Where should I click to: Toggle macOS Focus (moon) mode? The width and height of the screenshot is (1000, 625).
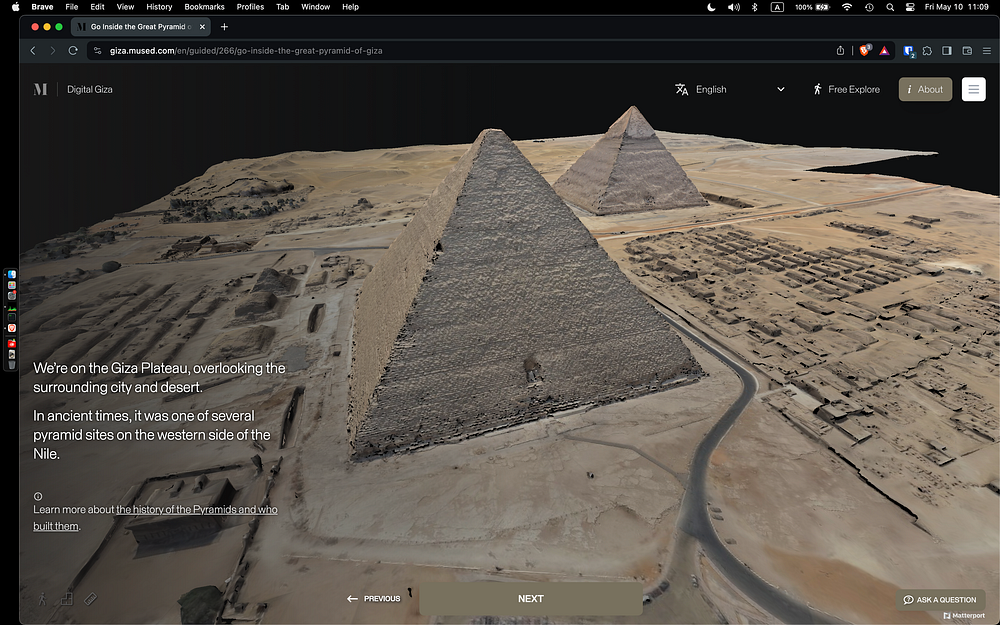[712, 7]
